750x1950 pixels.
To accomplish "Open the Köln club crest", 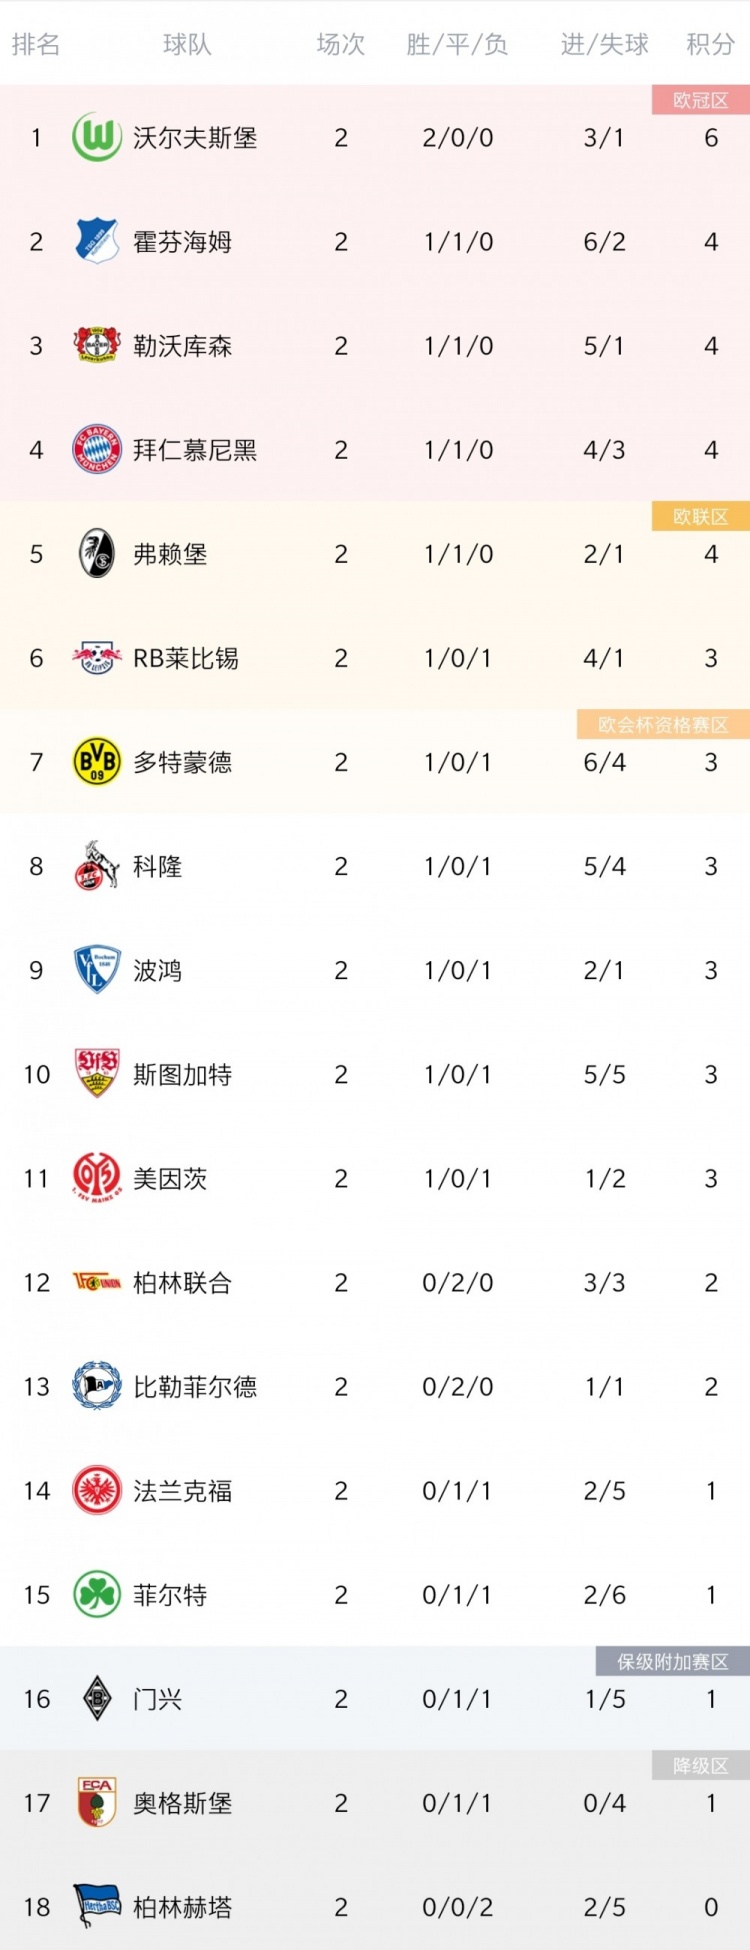I will [x=97, y=865].
